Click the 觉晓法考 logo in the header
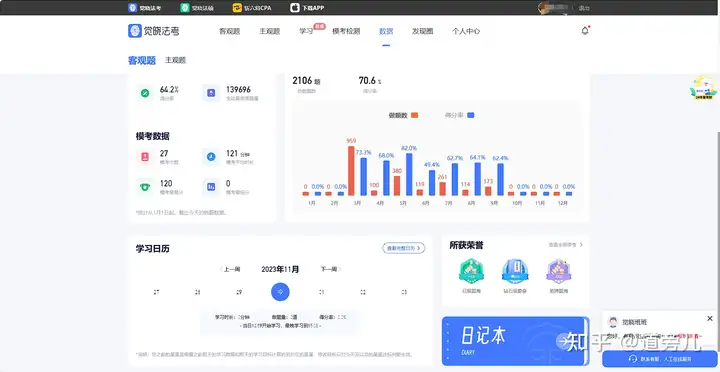This screenshot has height=372, width=720. [153, 31]
